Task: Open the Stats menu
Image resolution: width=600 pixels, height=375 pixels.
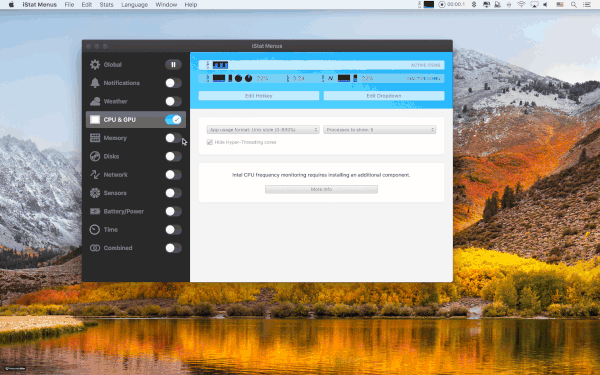Action: coord(106,5)
